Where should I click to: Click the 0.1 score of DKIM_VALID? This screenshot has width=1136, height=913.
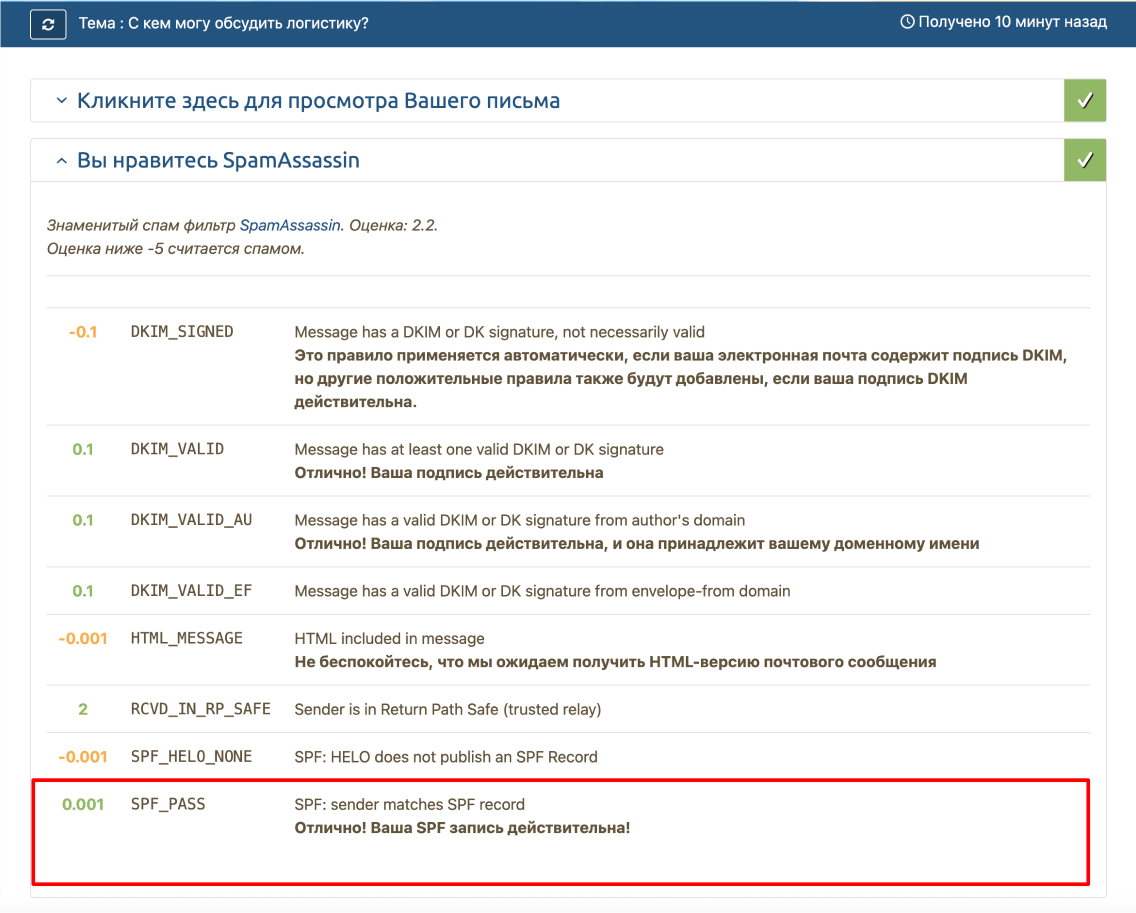pos(83,449)
